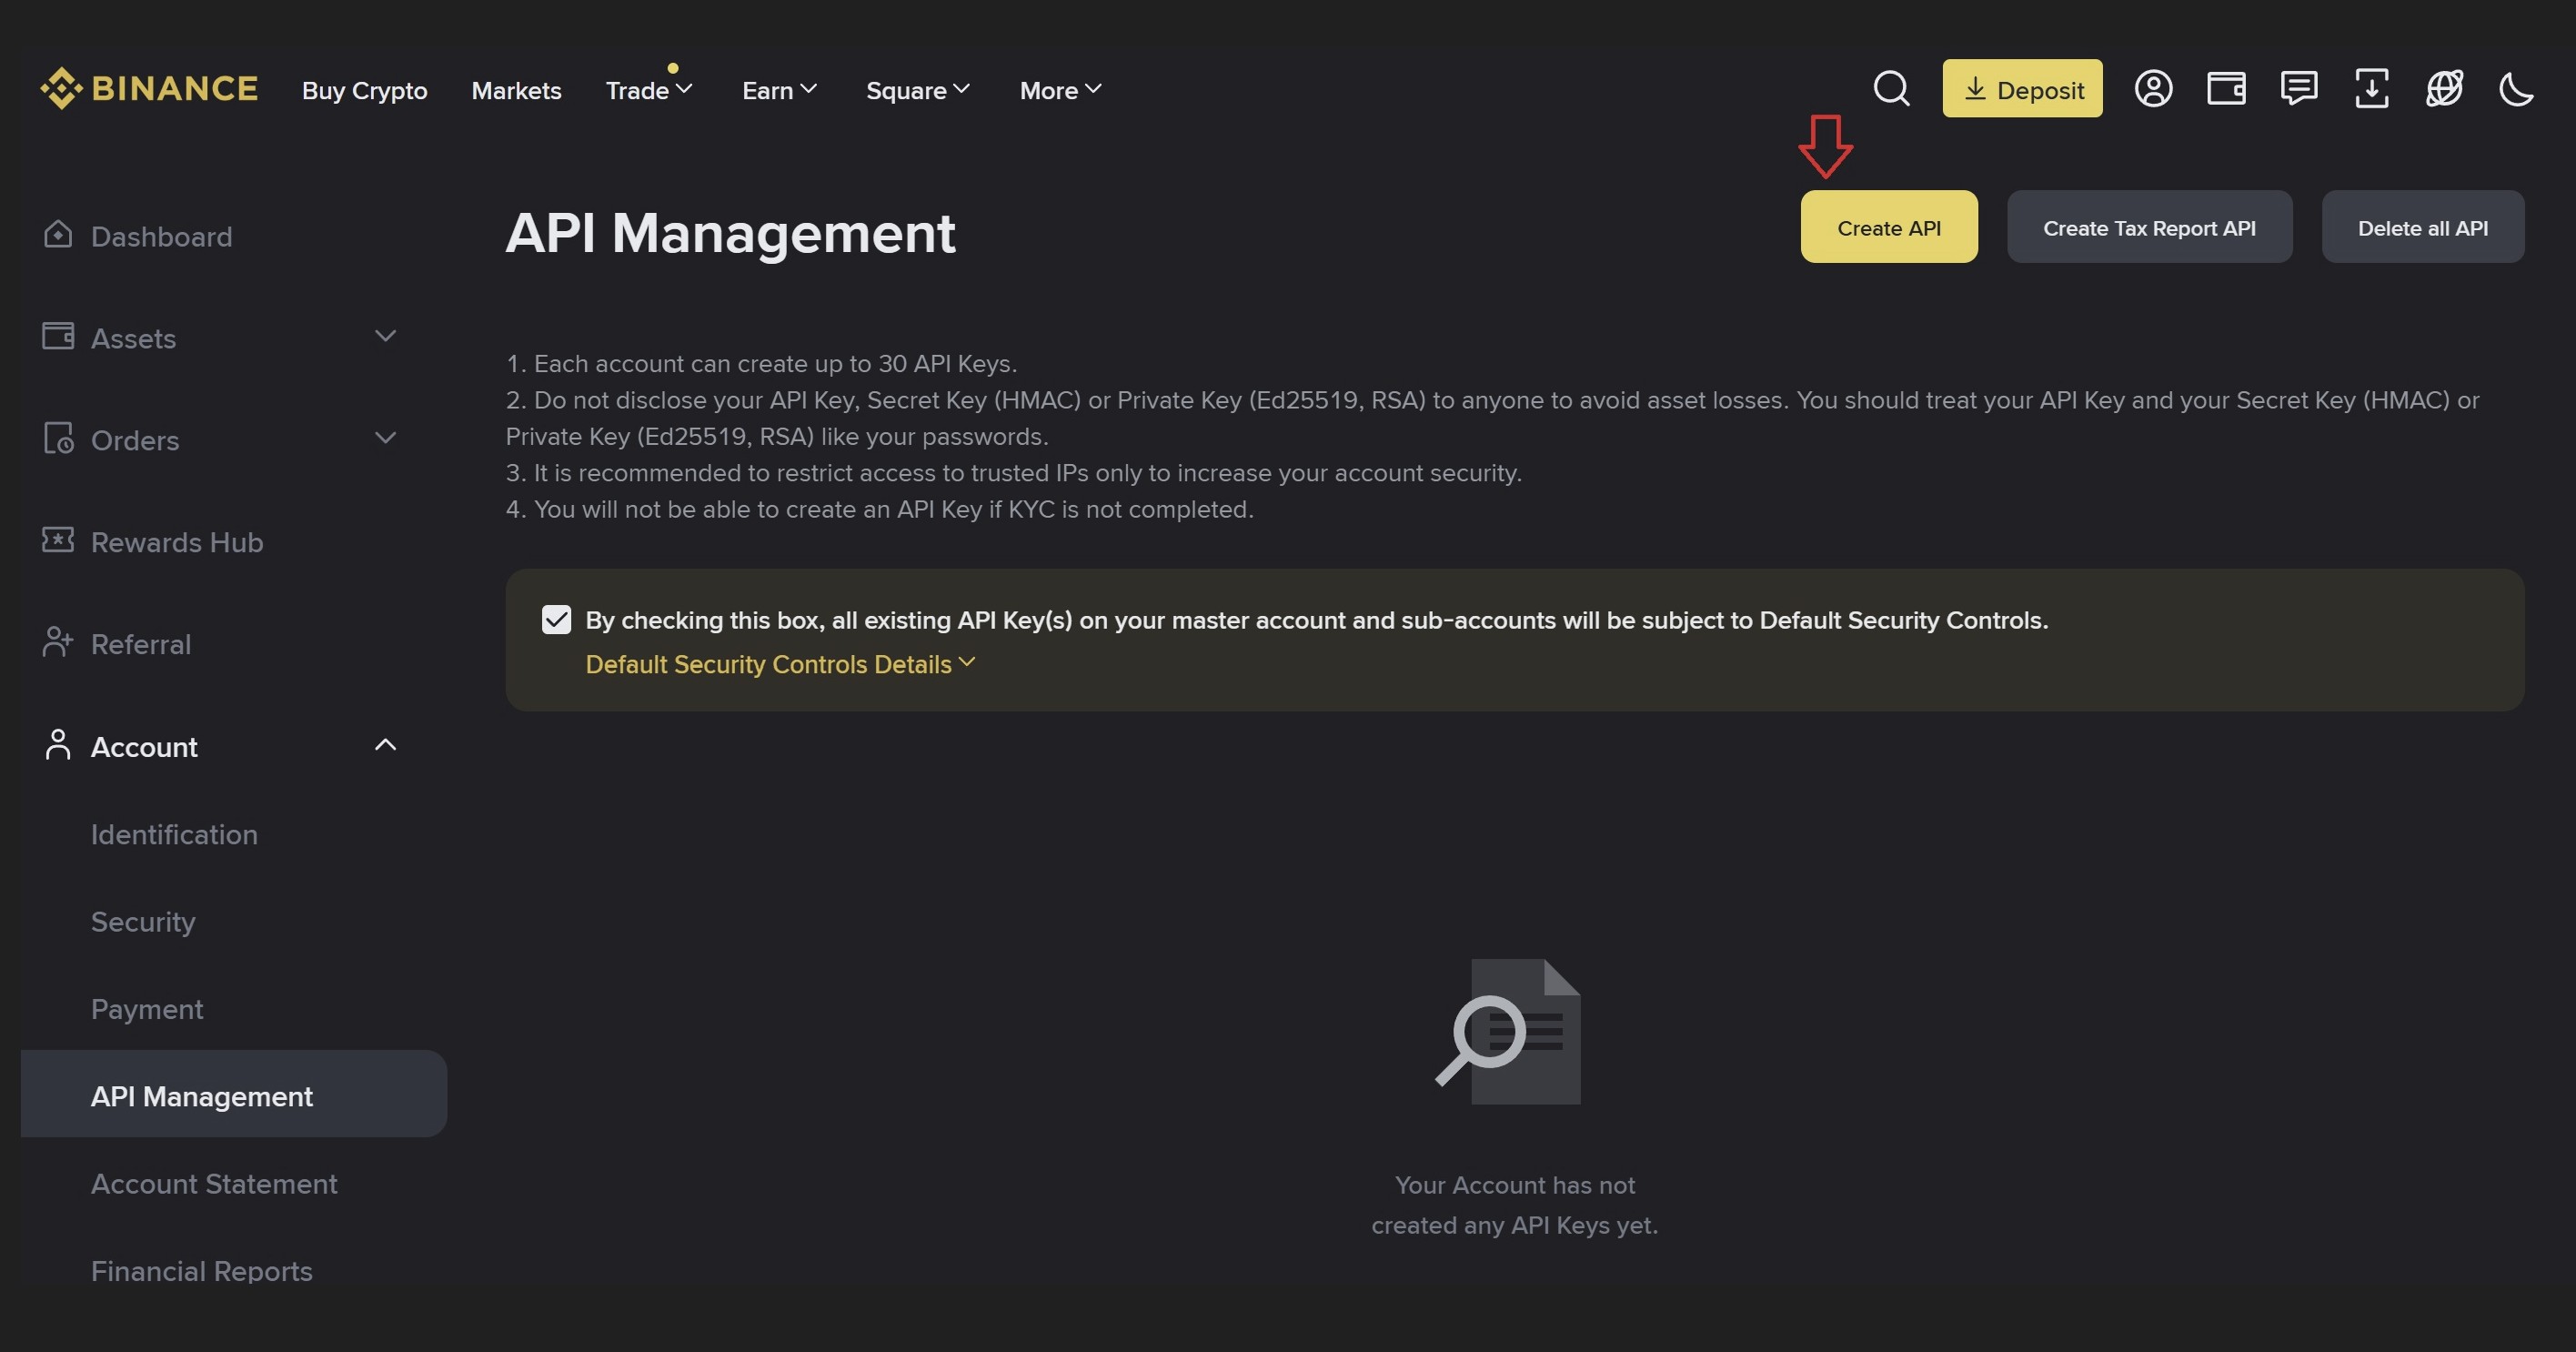2576x1352 pixels.
Task: Click the app download icon
Action: 2371,89
